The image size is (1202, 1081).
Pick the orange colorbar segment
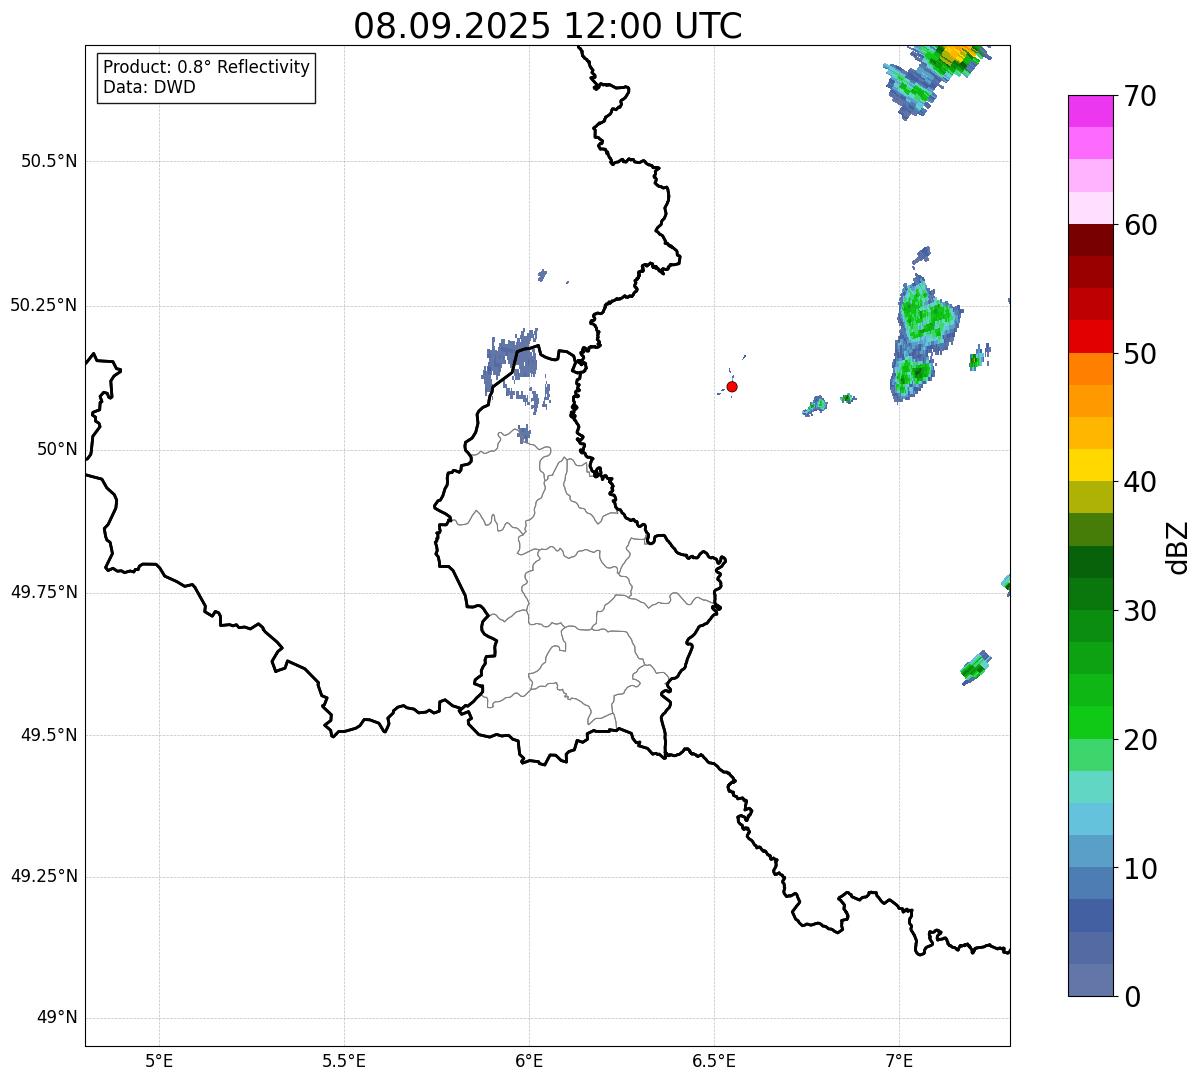(1090, 369)
